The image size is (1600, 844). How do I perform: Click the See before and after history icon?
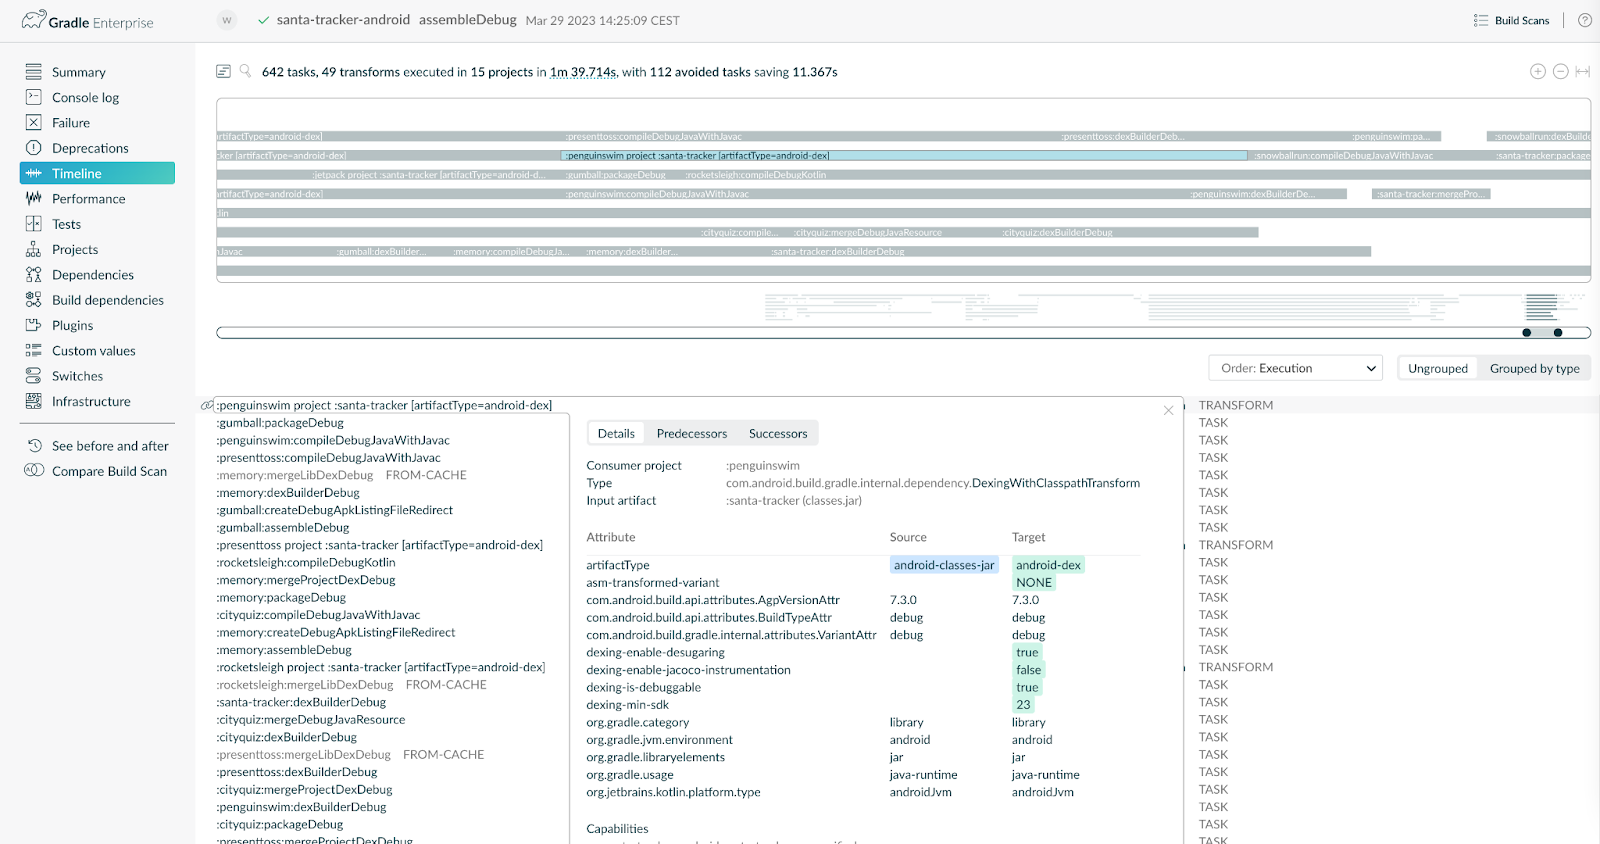[34, 445]
